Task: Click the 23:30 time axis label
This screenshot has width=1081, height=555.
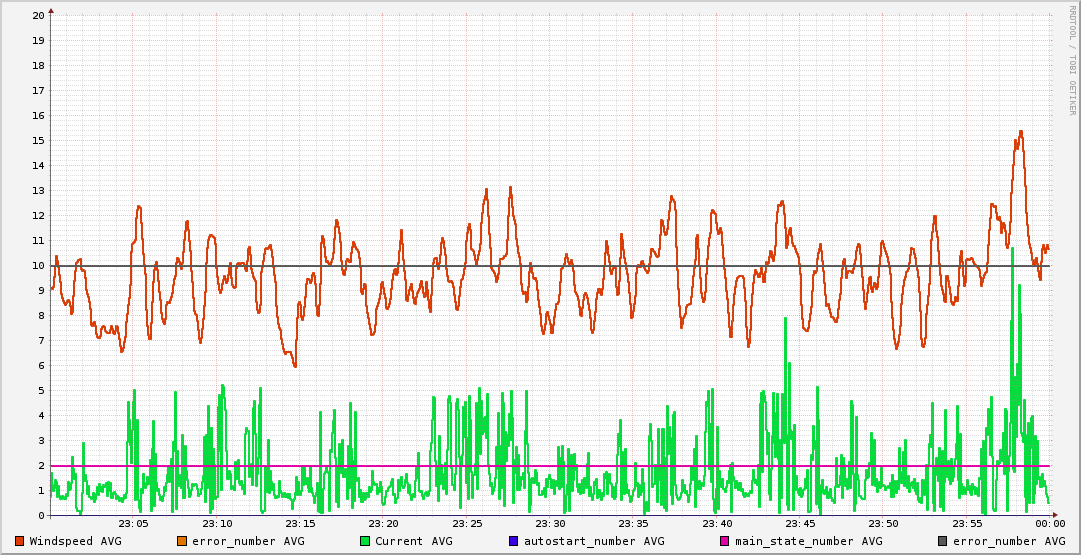Action: click(550, 524)
